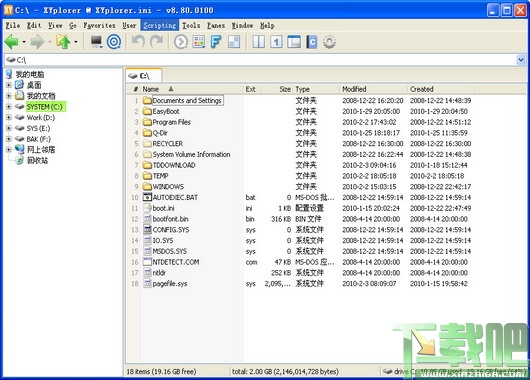Expand the 我的文档 tree node
This screenshot has width=530, height=380.
pyautogui.click(x=9, y=96)
